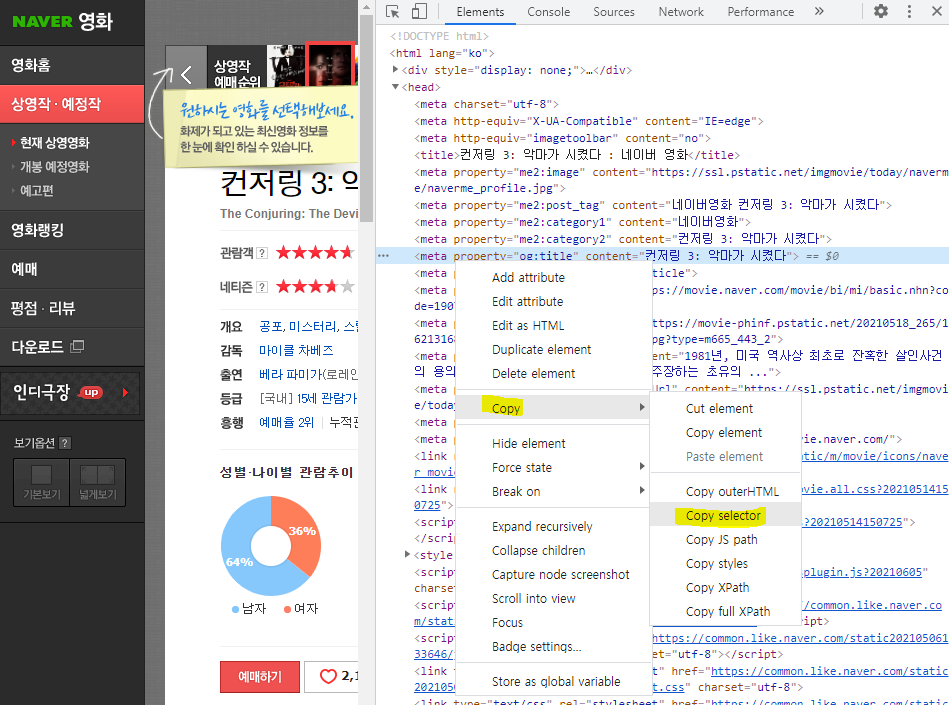
Task: Expand the style node triangle
Action: (x=407, y=554)
